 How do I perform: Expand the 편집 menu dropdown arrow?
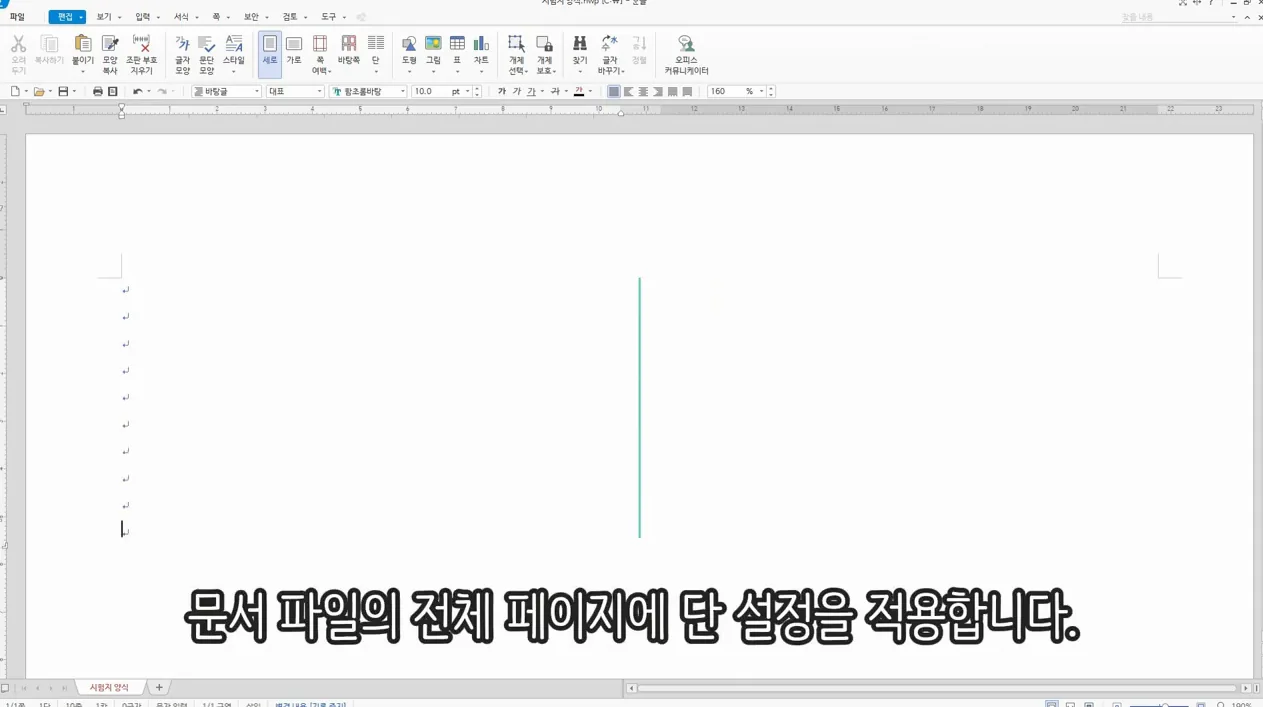[81, 17]
